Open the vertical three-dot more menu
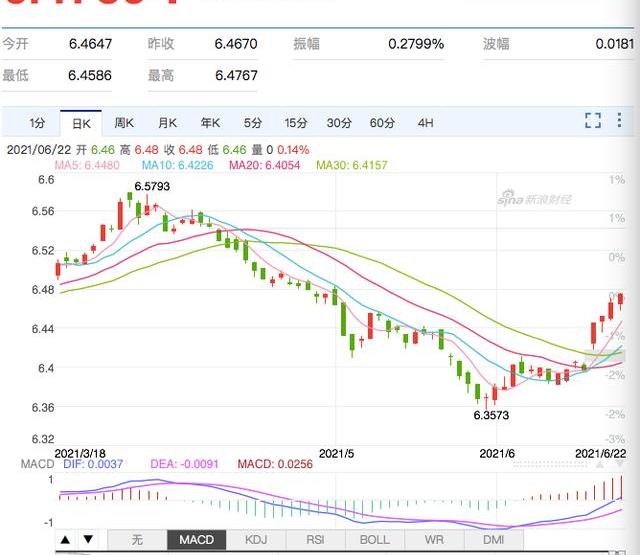Screen dimensions: 640x555 tap(619, 122)
